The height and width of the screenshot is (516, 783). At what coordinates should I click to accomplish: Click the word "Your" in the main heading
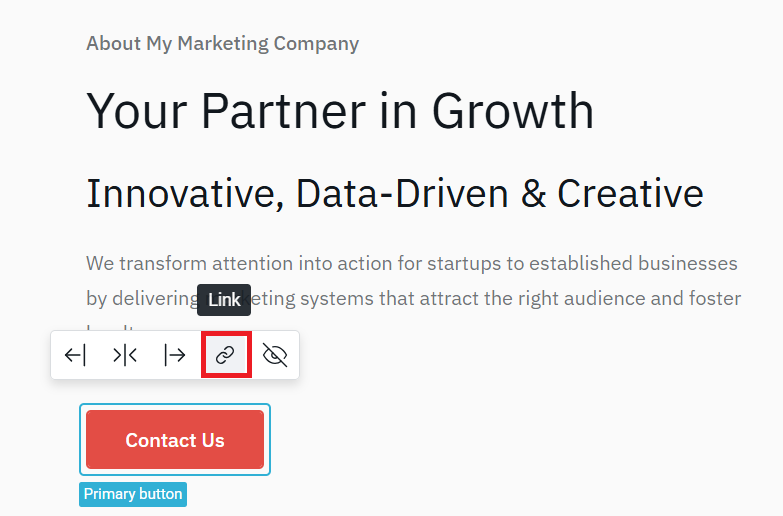click(133, 110)
